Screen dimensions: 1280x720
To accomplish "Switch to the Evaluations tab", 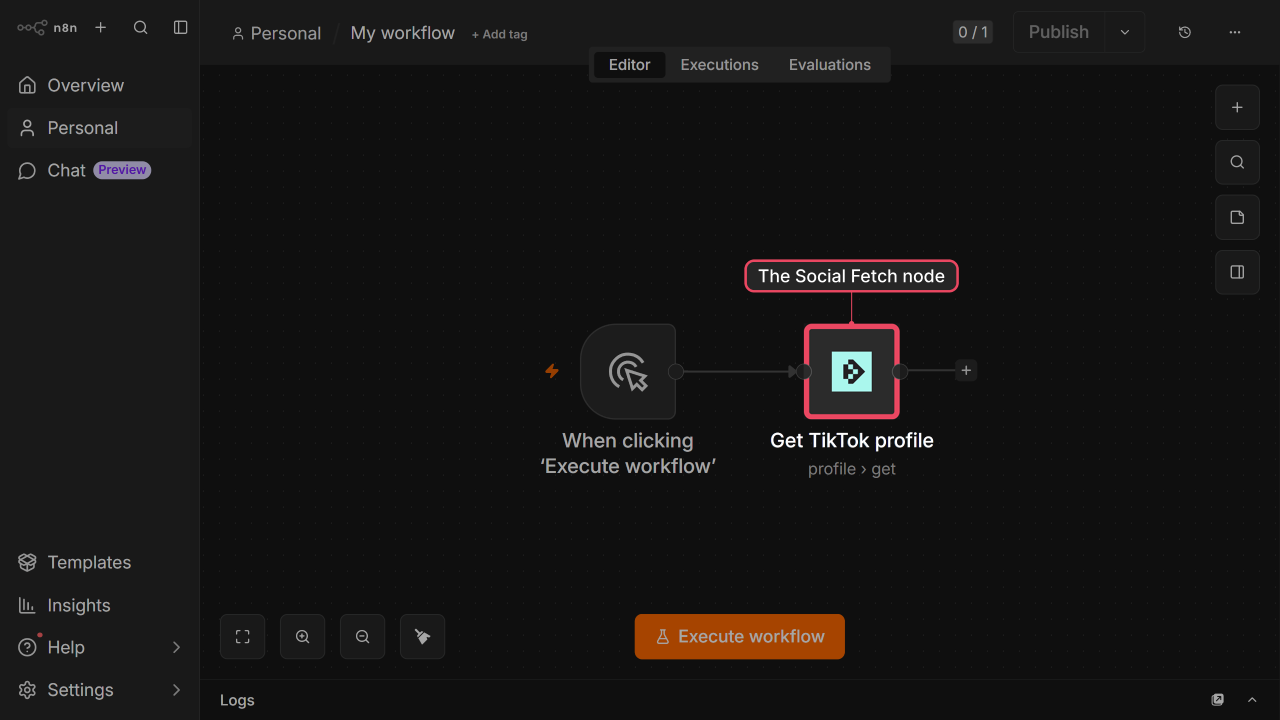I will [x=830, y=65].
